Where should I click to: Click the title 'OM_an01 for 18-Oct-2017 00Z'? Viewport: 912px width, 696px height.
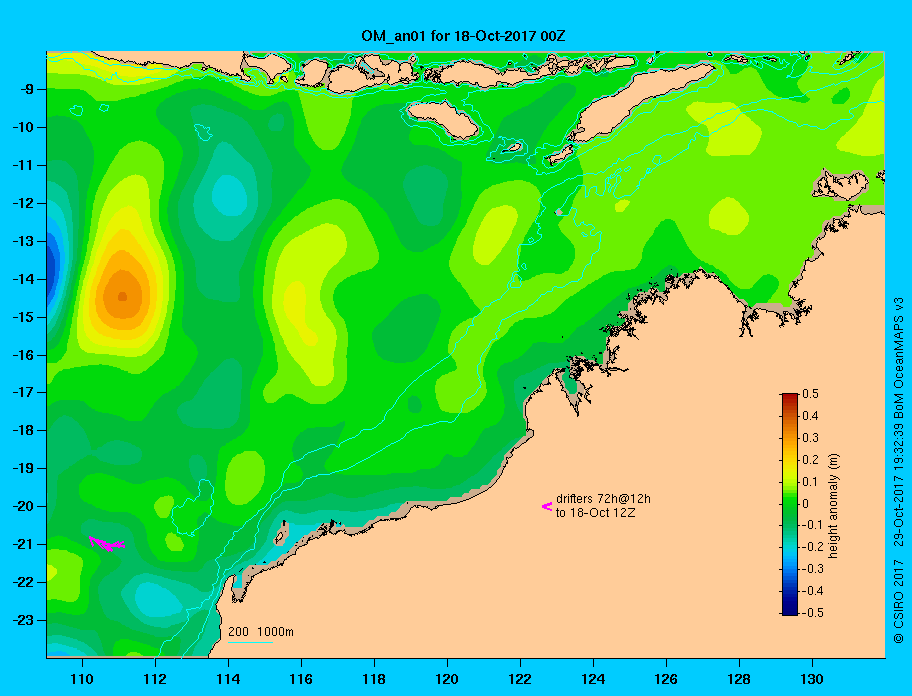463,36
